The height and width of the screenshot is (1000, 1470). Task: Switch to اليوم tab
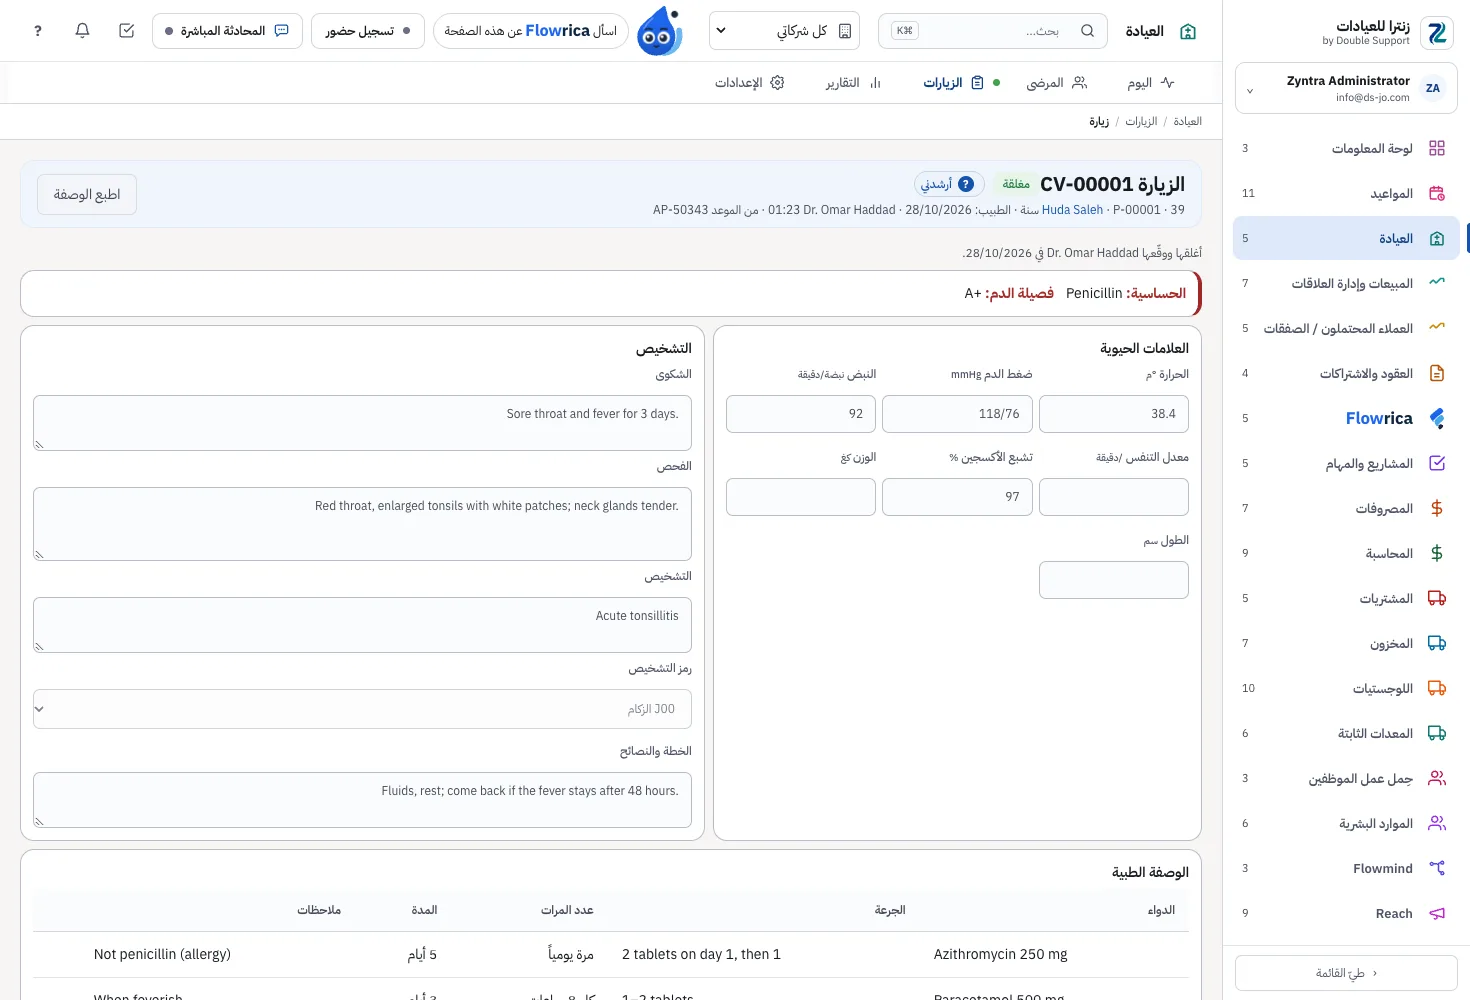tap(1151, 83)
